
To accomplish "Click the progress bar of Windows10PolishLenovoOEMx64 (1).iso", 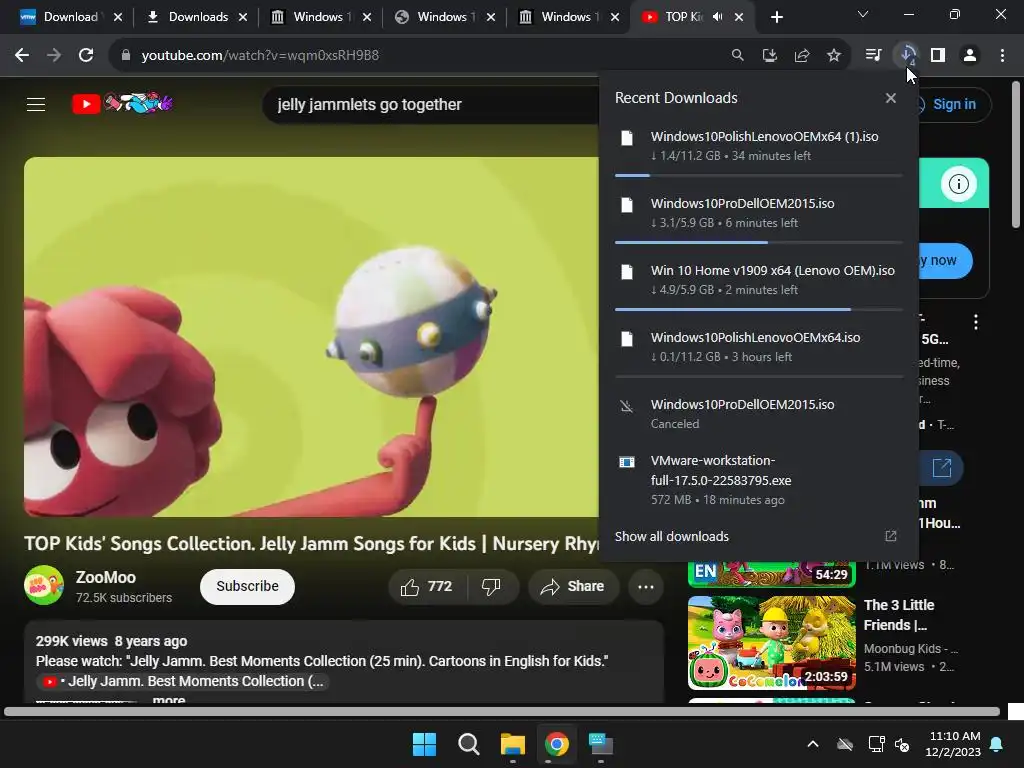I will click(x=759, y=175).
